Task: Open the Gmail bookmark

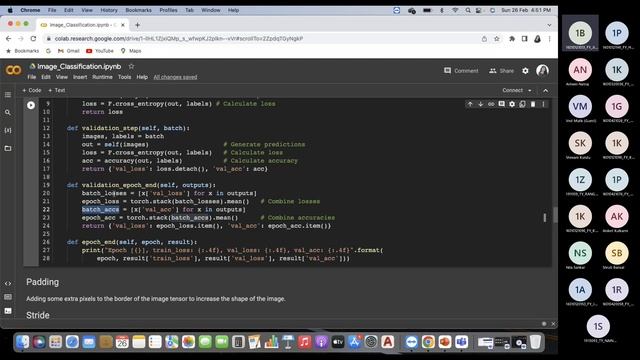Action: click(x=69, y=51)
